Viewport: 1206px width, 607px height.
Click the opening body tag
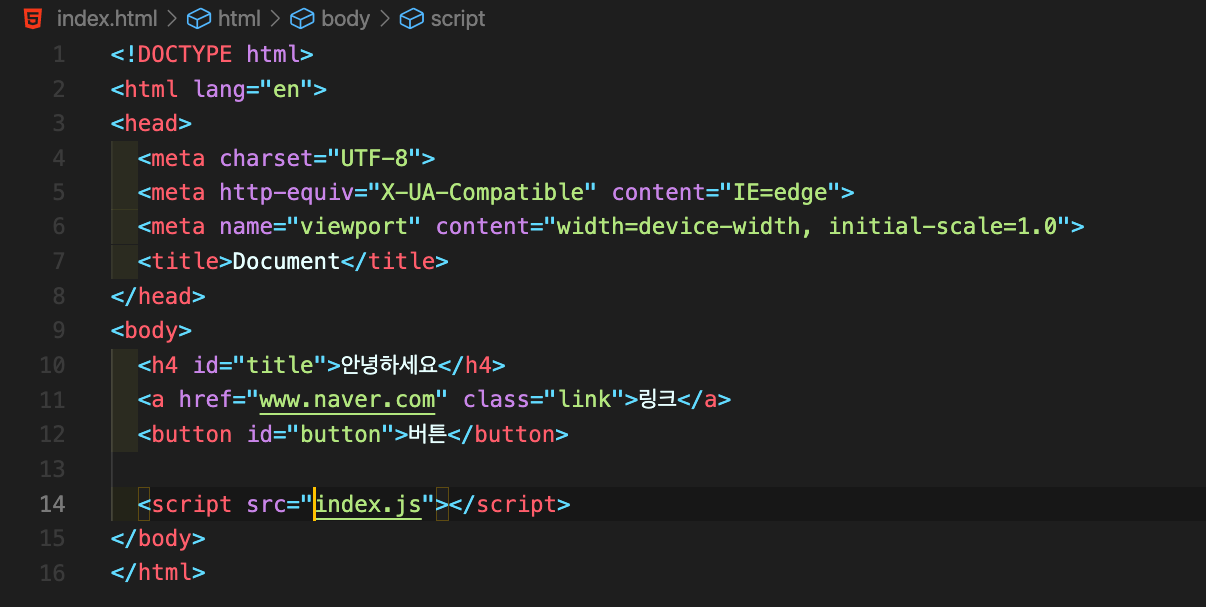(x=151, y=330)
